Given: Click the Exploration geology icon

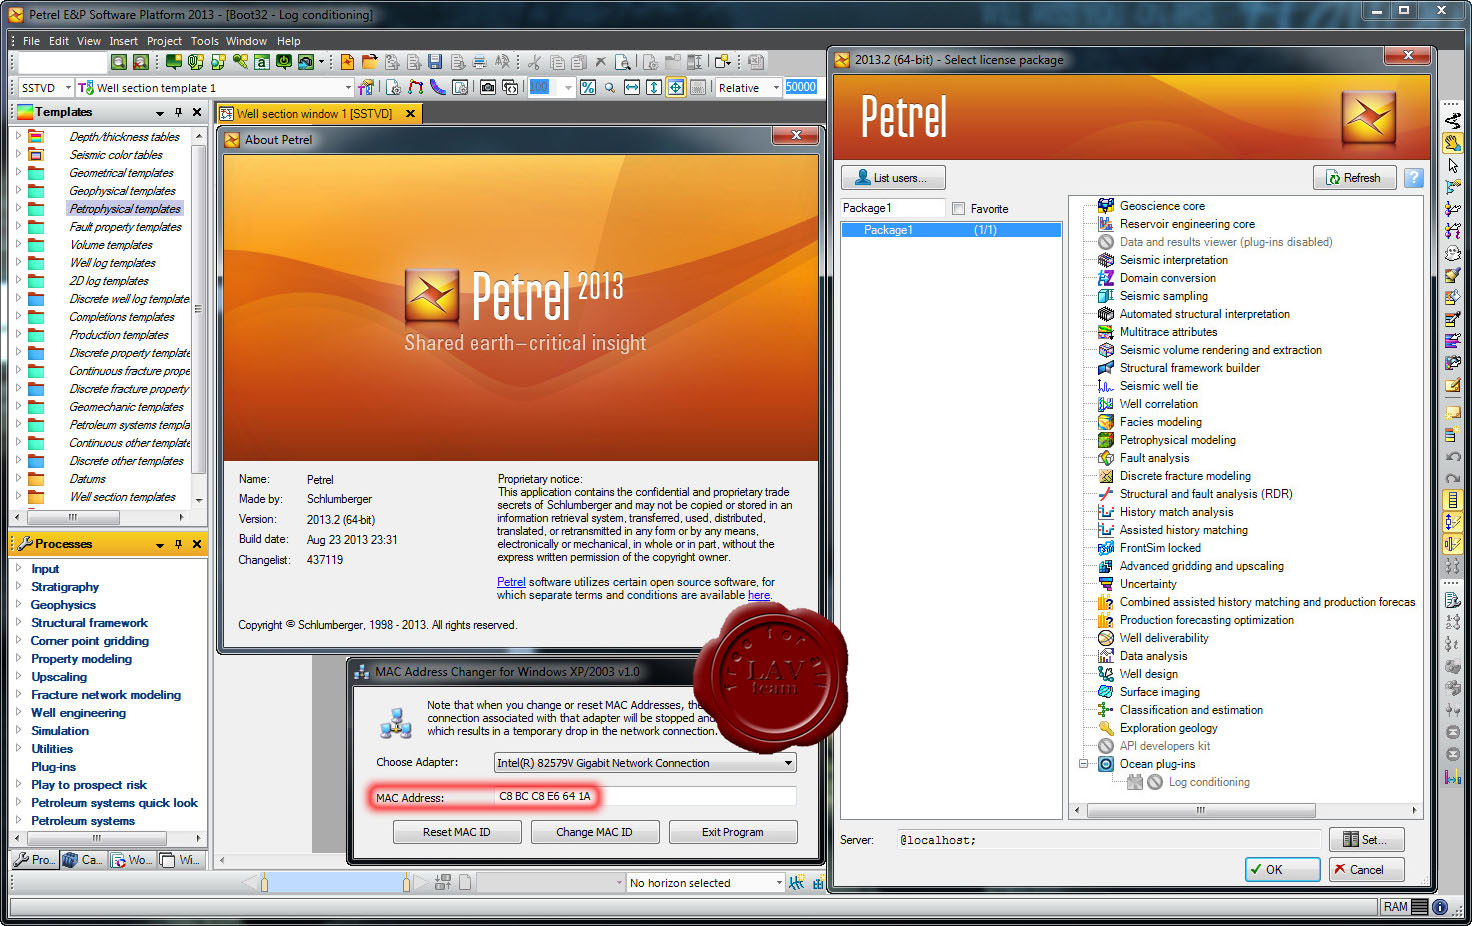Looking at the screenshot, I should [x=1106, y=728].
